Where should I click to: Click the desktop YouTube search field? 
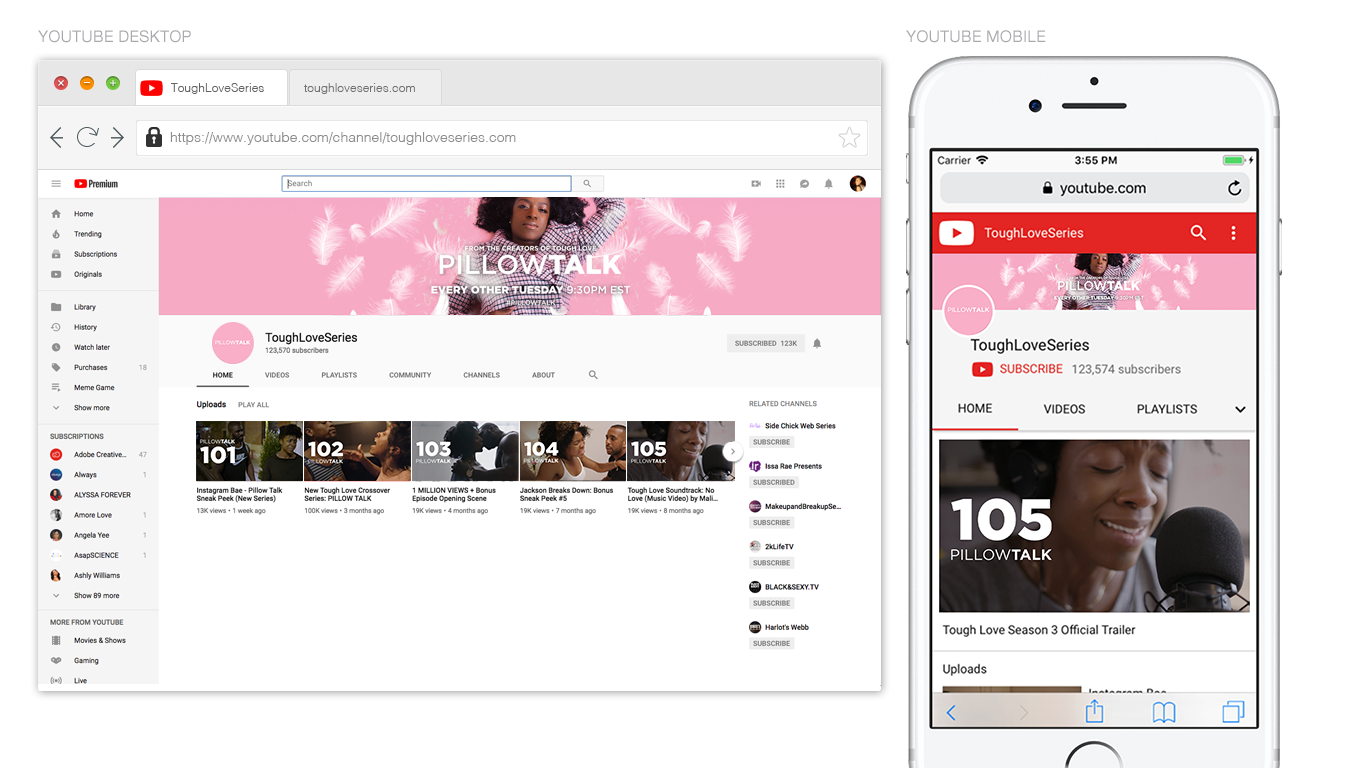click(x=427, y=184)
